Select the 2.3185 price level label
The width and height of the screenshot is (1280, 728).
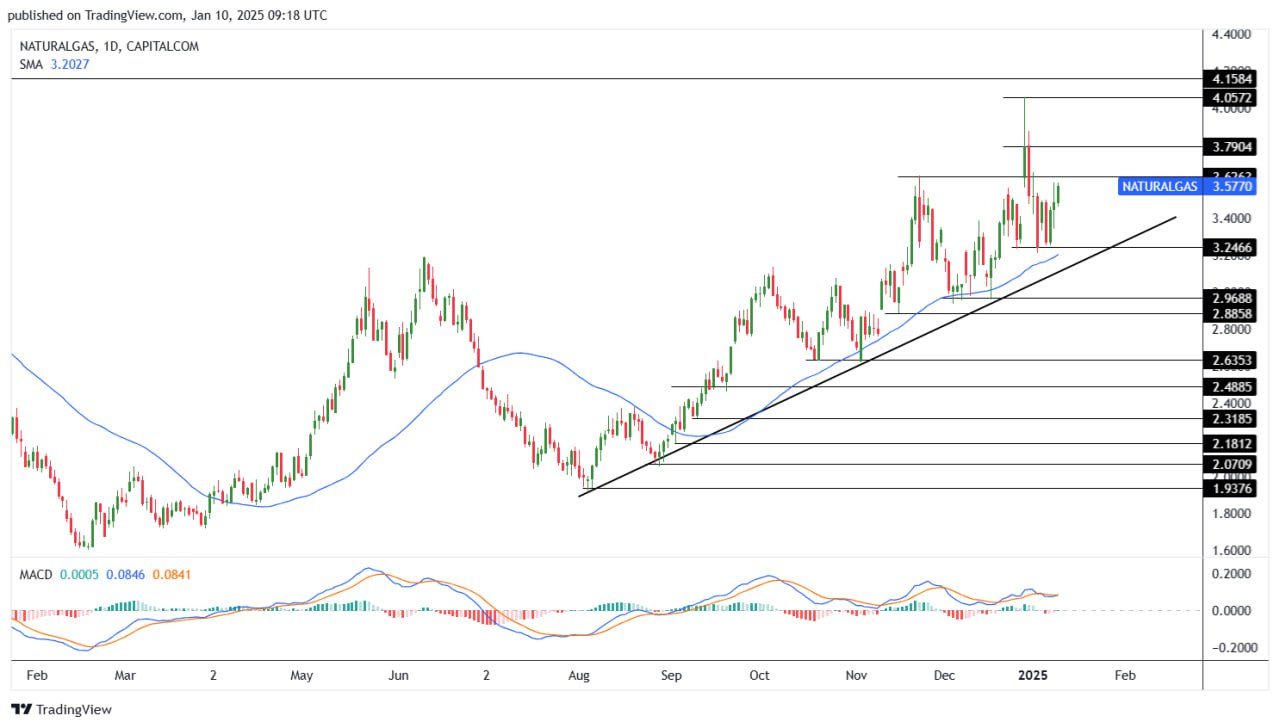[1231, 419]
